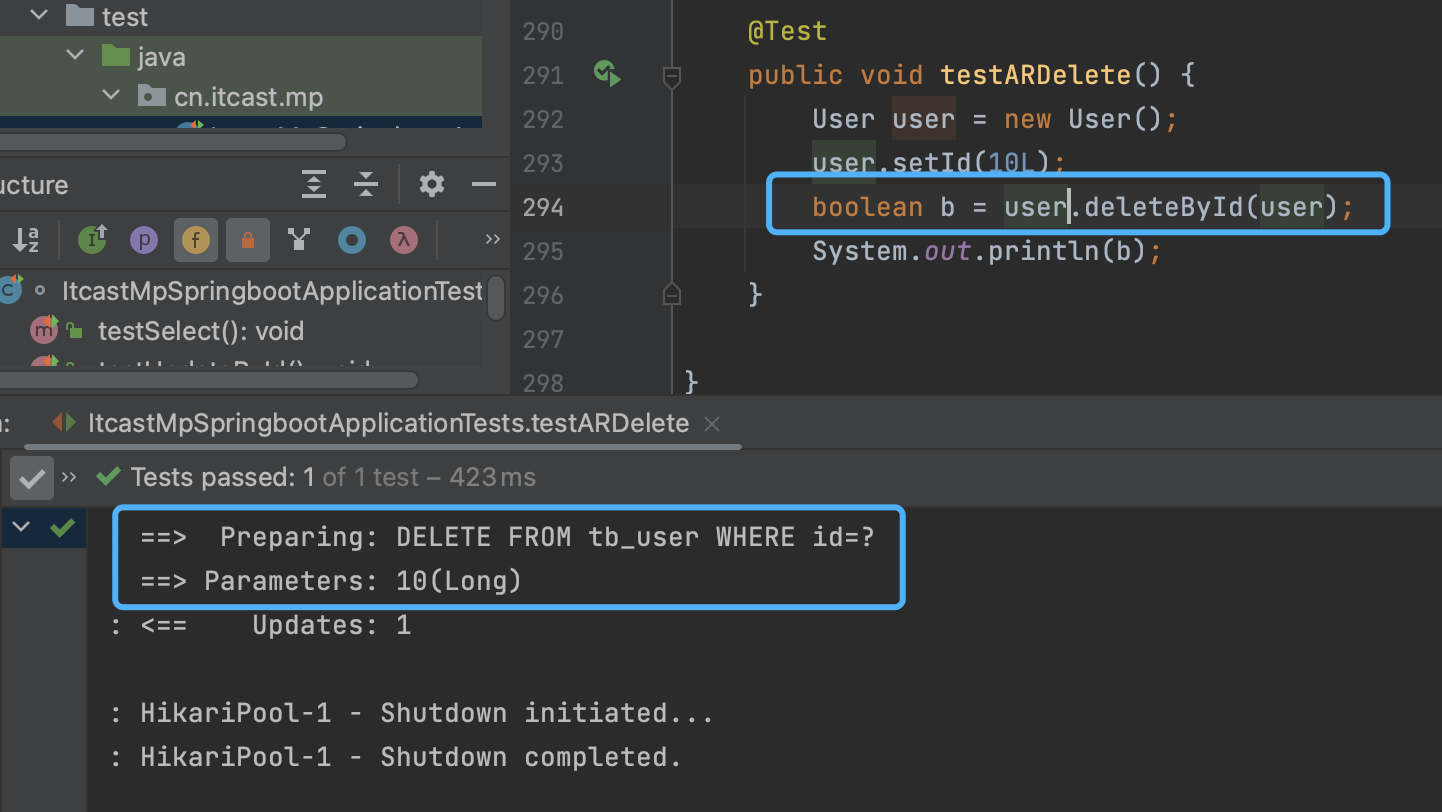Close the testARDelete run tab
Image resolution: width=1442 pixels, height=812 pixels.
click(x=712, y=424)
